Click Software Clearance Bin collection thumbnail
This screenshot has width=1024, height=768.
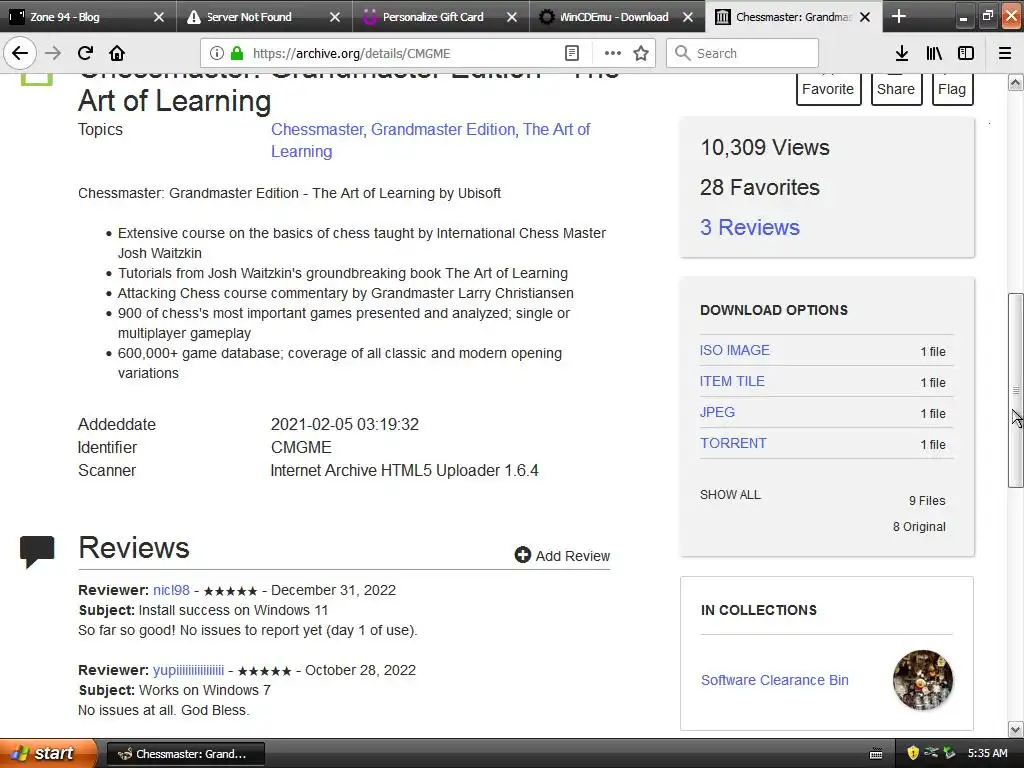[x=922, y=680]
